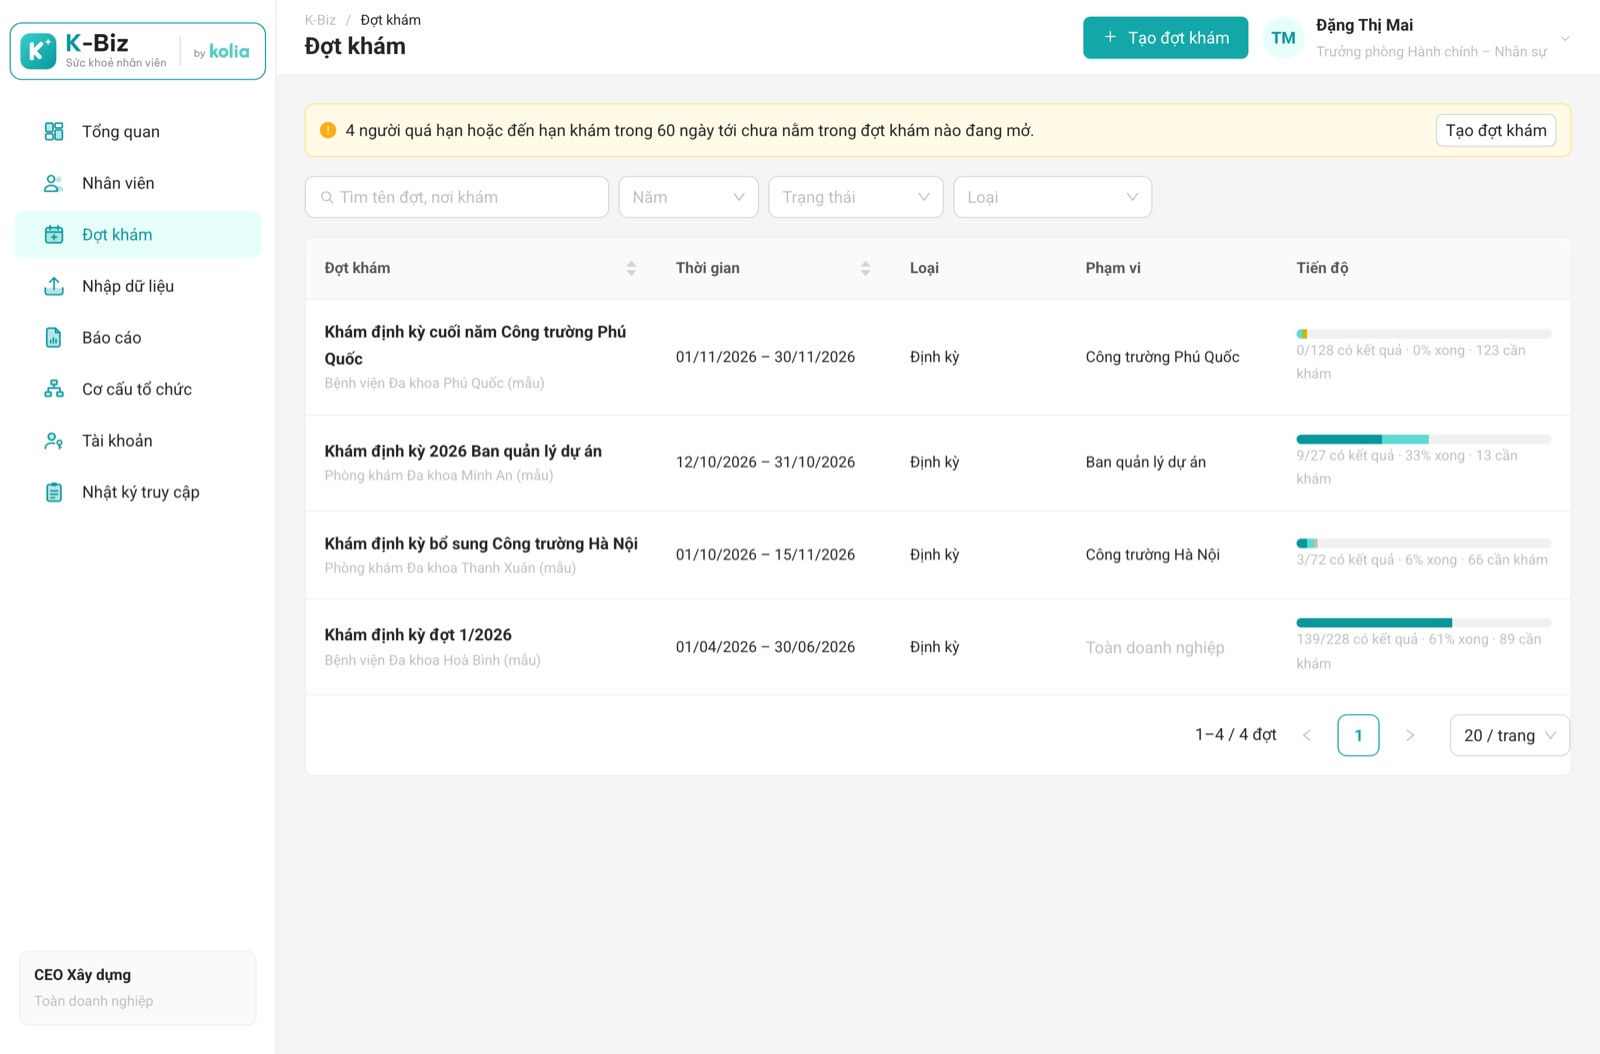Open Khám định kỳ bổ sung Công trường Hà Nội
Image resolution: width=1600 pixels, height=1054 pixels.
point(481,544)
